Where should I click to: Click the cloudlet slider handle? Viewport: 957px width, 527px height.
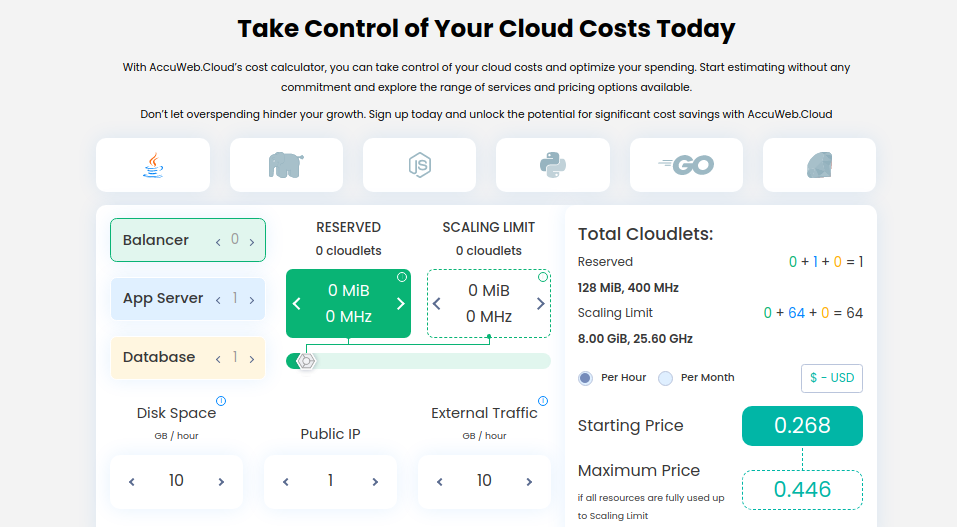coord(307,361)
